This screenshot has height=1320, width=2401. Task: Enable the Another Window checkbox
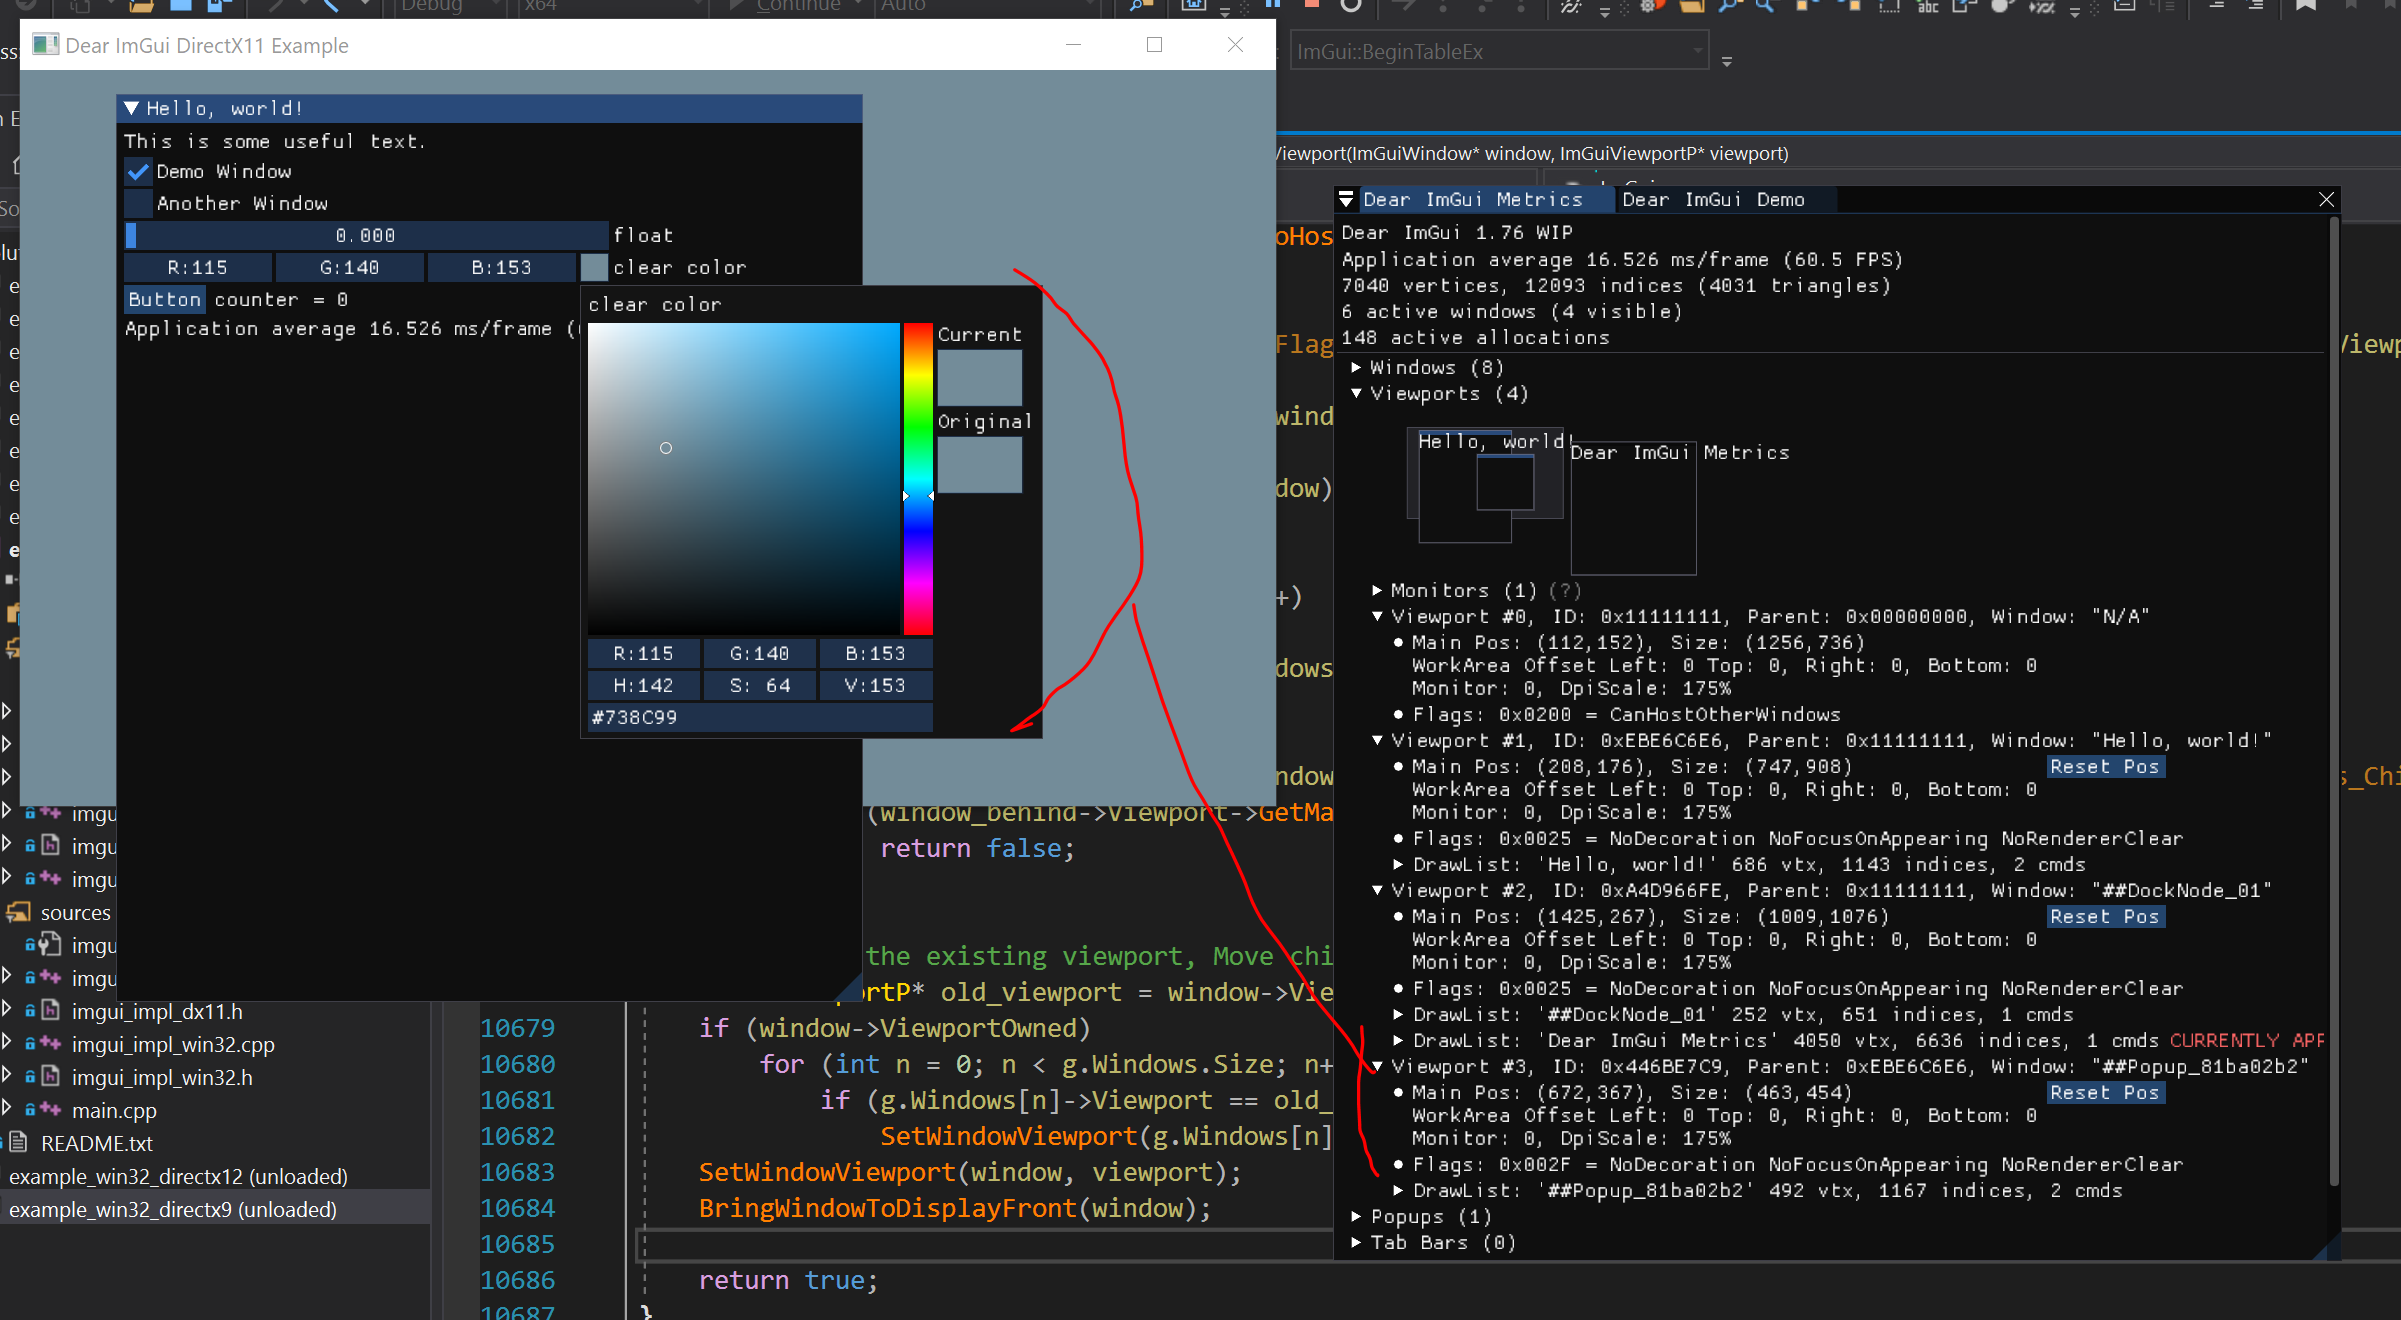138,203
